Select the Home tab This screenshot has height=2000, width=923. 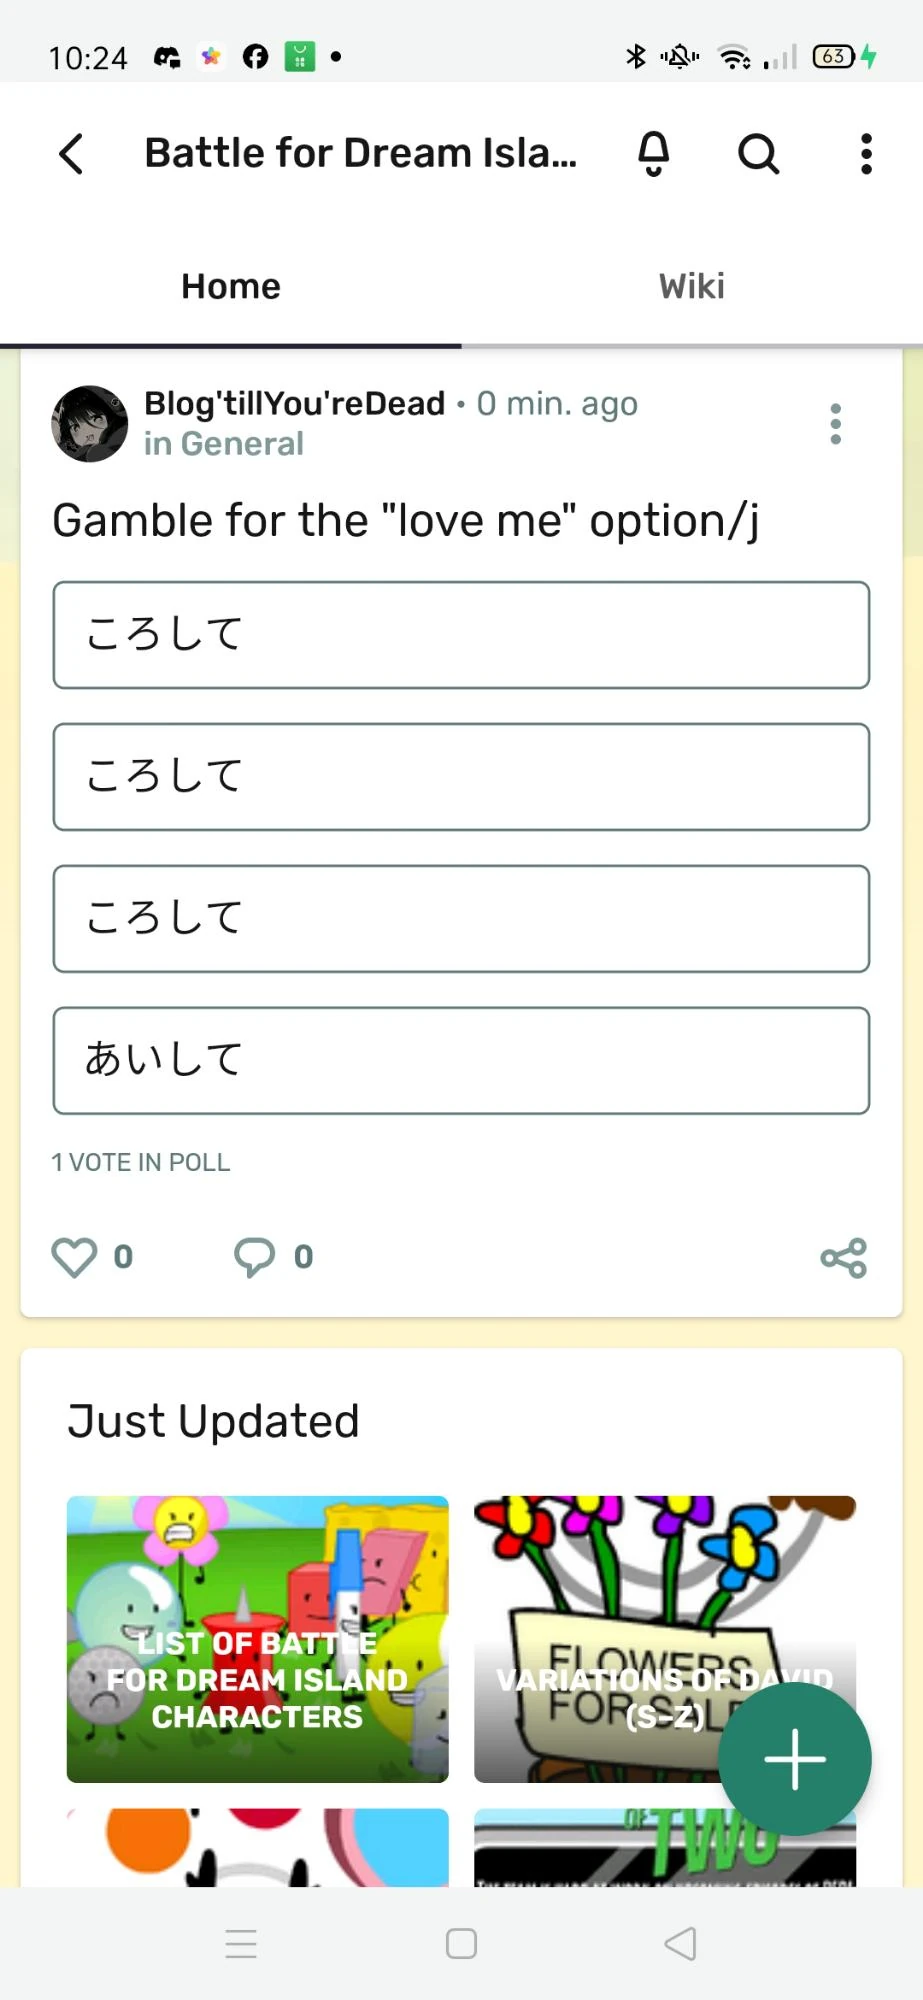click(230, 287)
